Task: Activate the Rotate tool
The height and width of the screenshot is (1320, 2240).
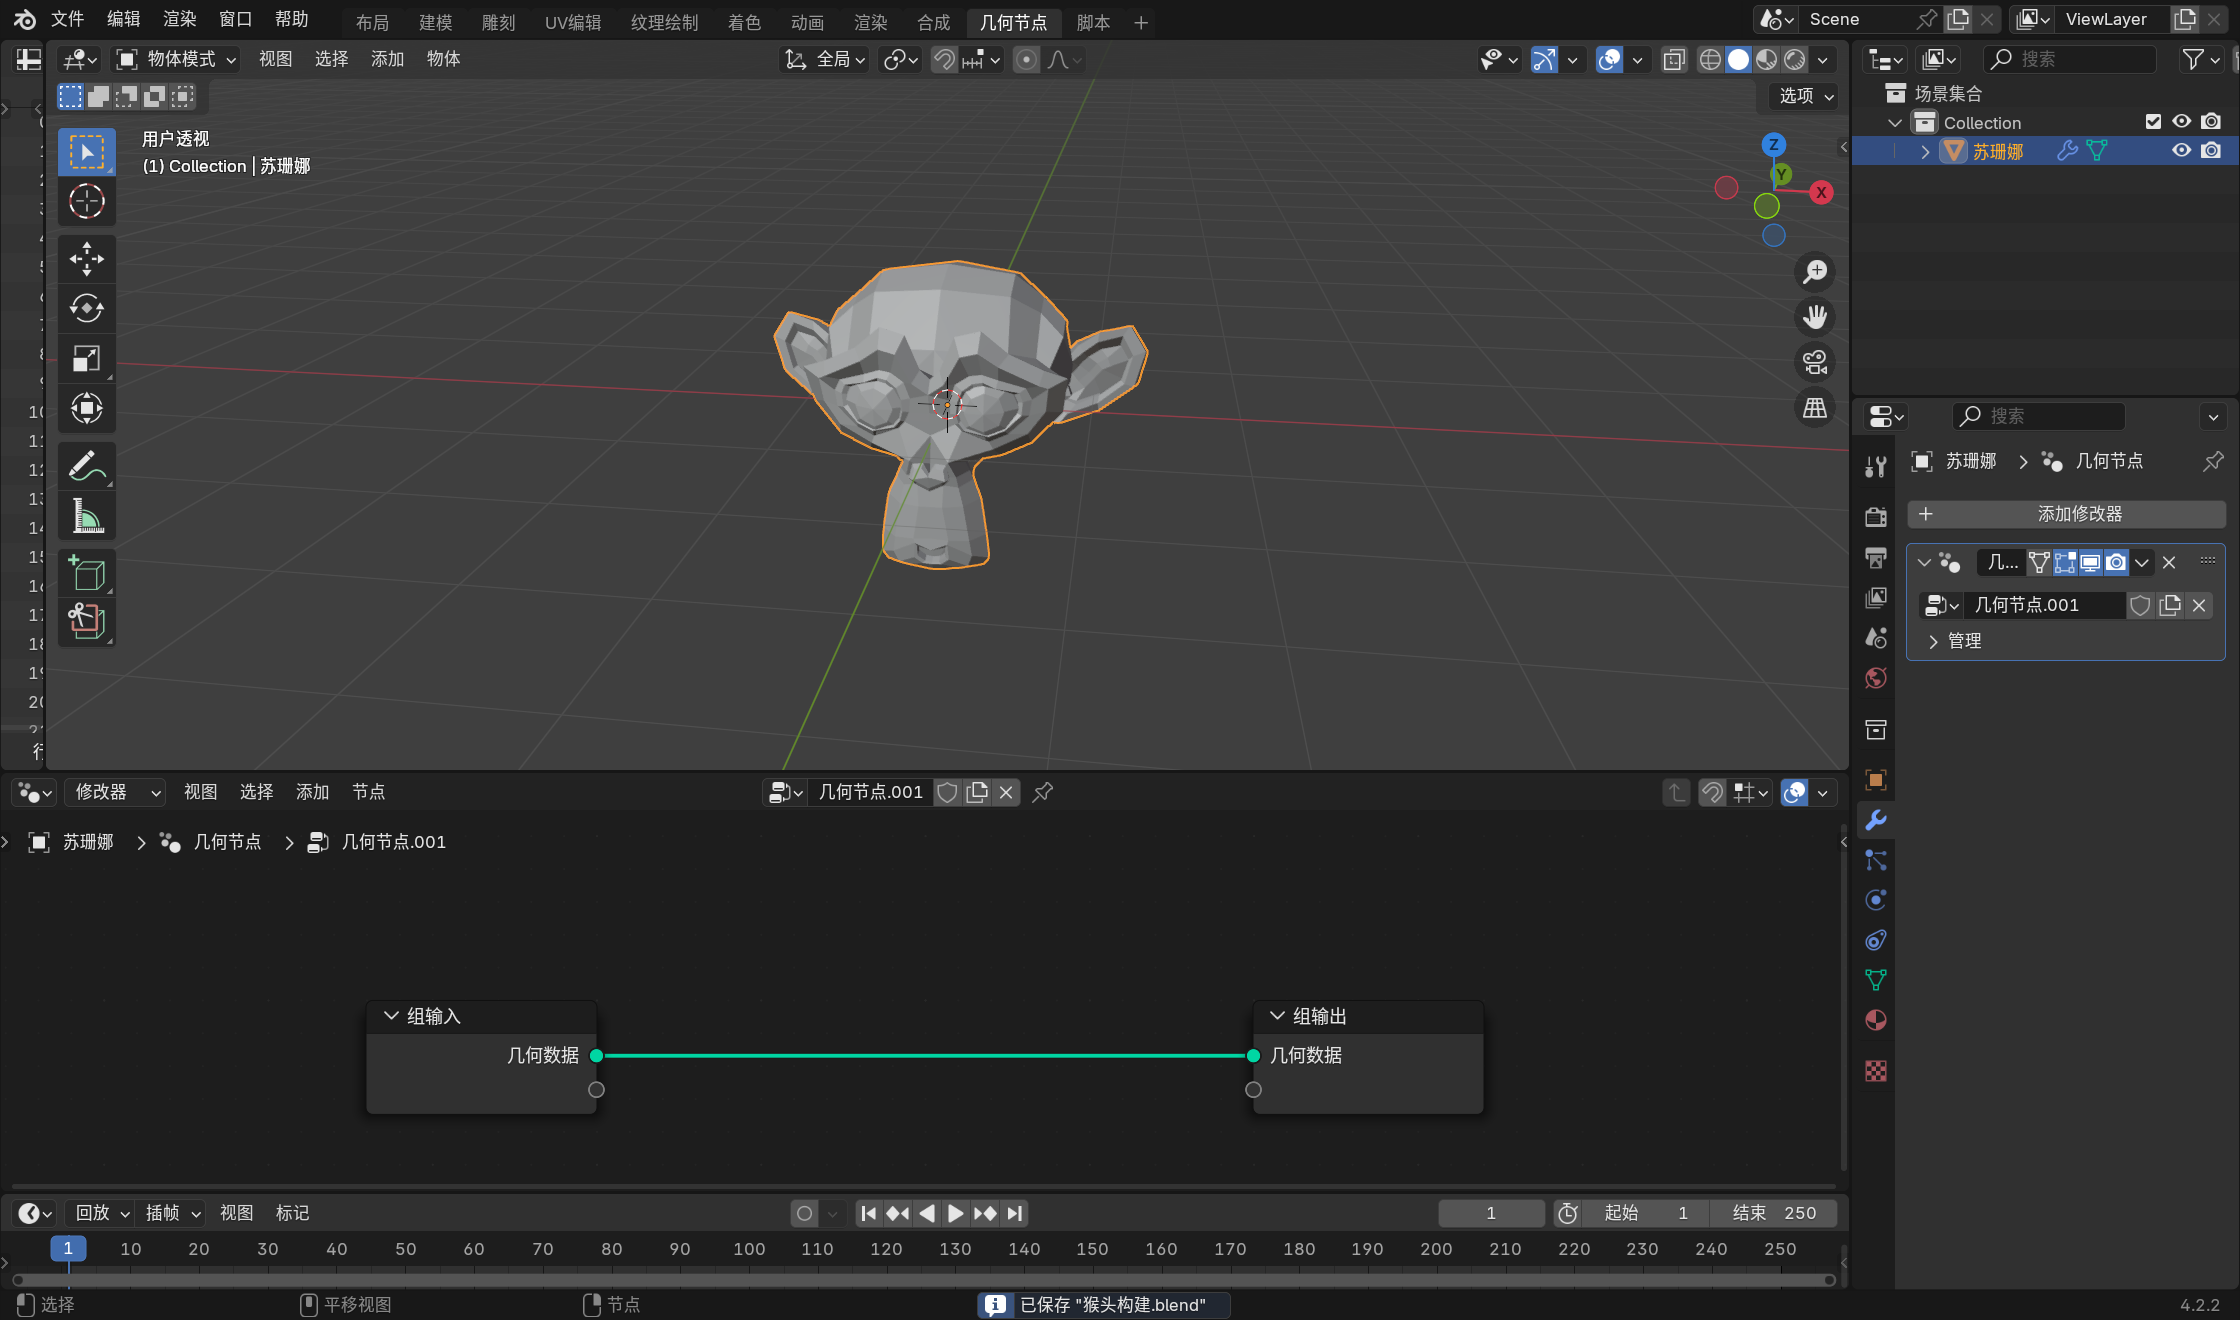Action: point(87,308)
